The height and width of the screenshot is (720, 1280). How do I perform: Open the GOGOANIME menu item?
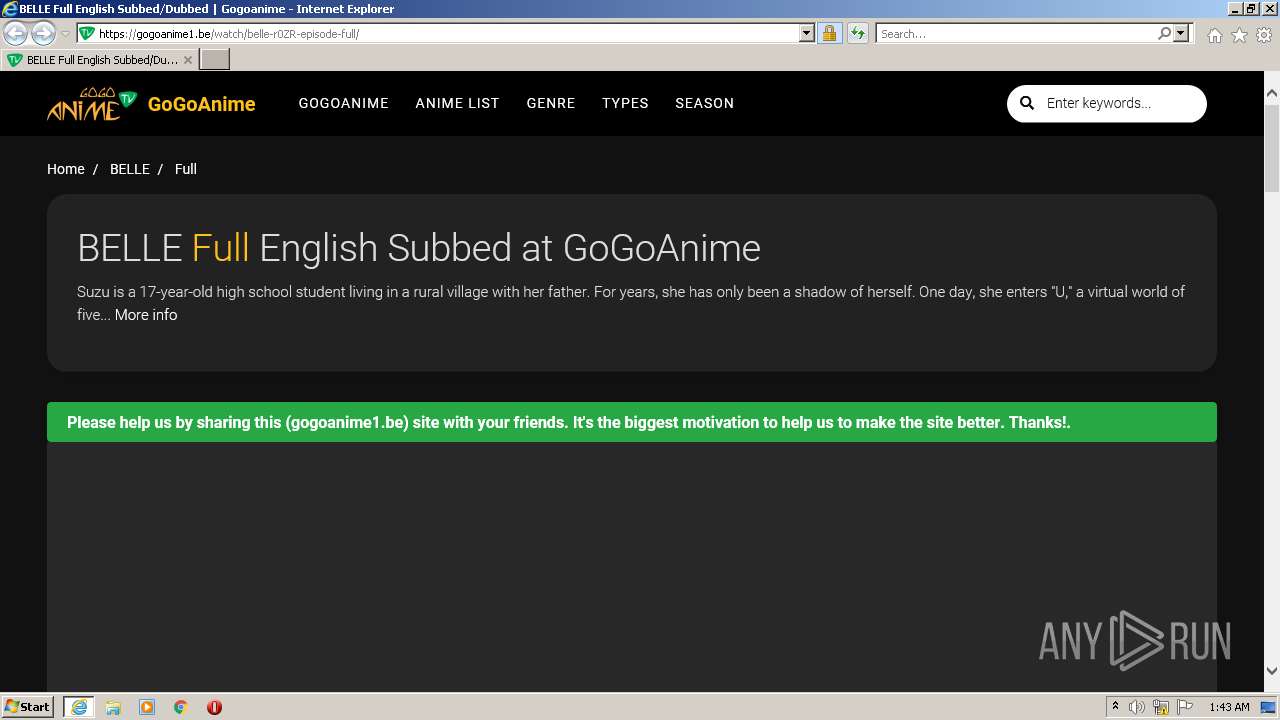(343, 103)
